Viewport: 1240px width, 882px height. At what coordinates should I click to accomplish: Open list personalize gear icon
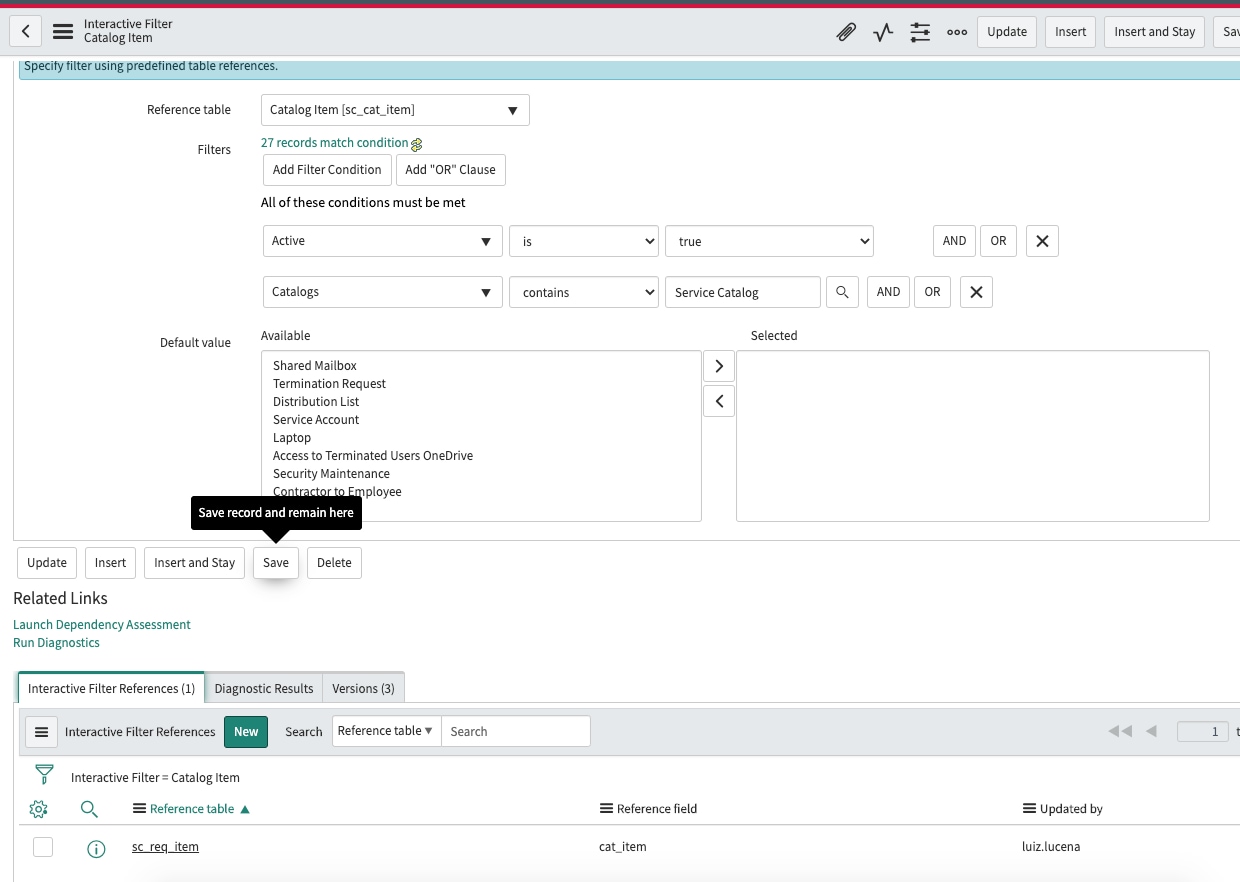pos(39,809)
